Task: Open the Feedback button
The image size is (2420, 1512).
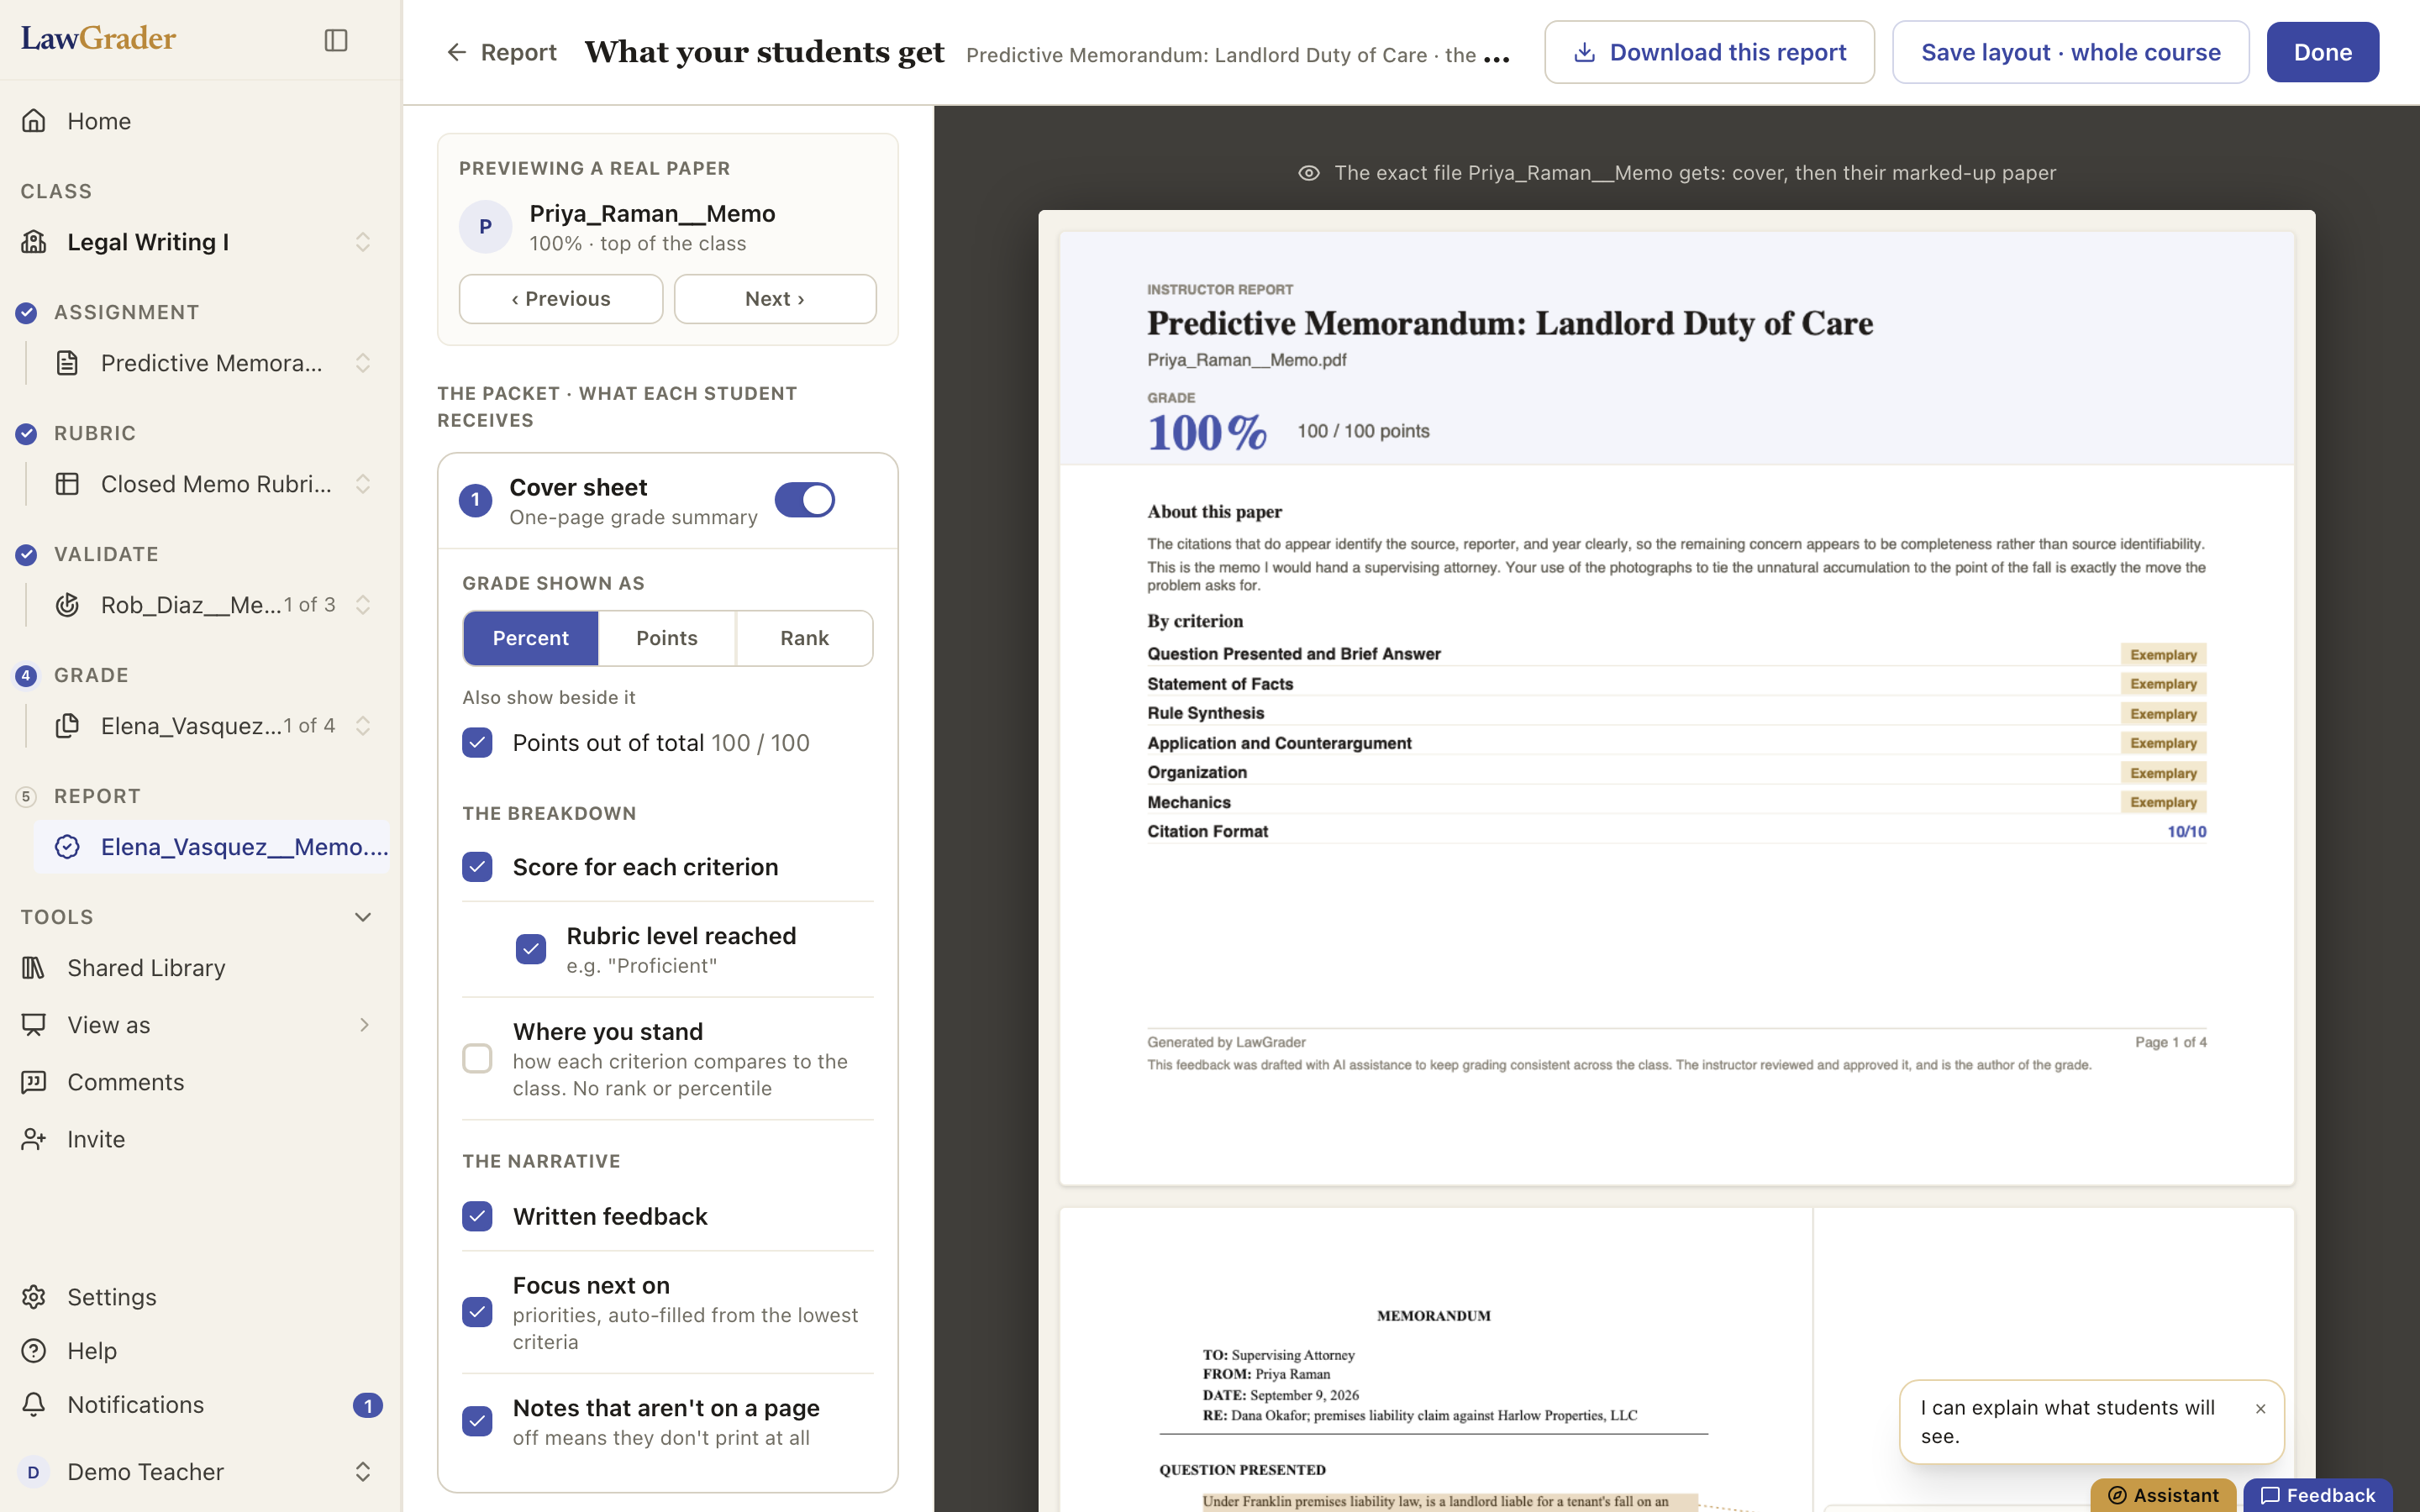Action: [x=2317, y=1495]
